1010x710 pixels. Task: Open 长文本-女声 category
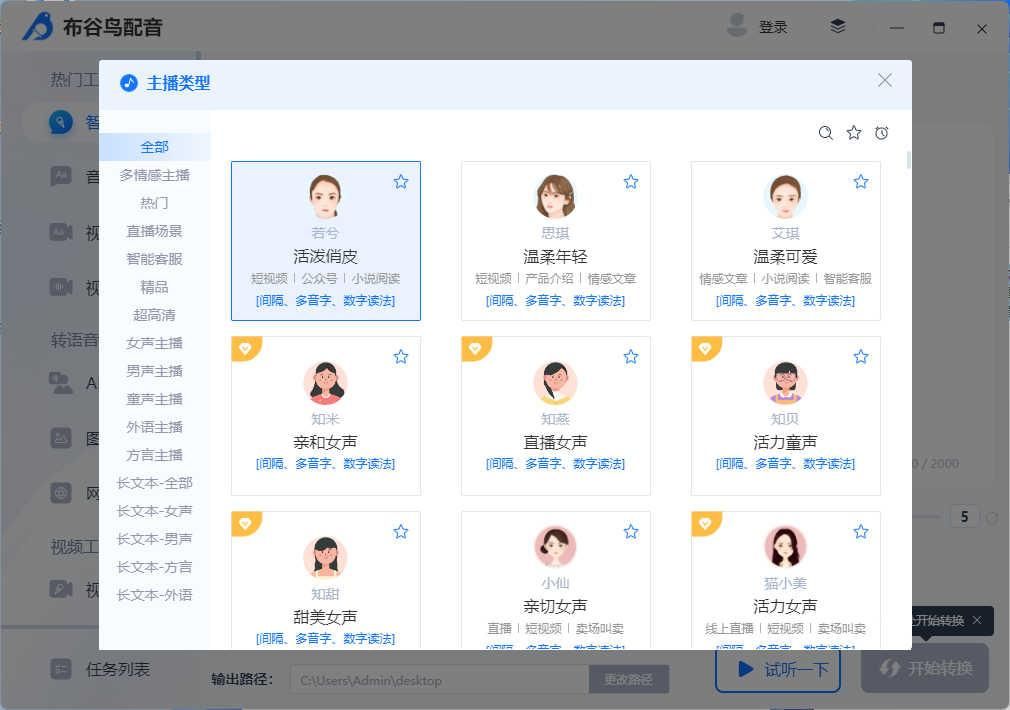[x=155, y=511]
